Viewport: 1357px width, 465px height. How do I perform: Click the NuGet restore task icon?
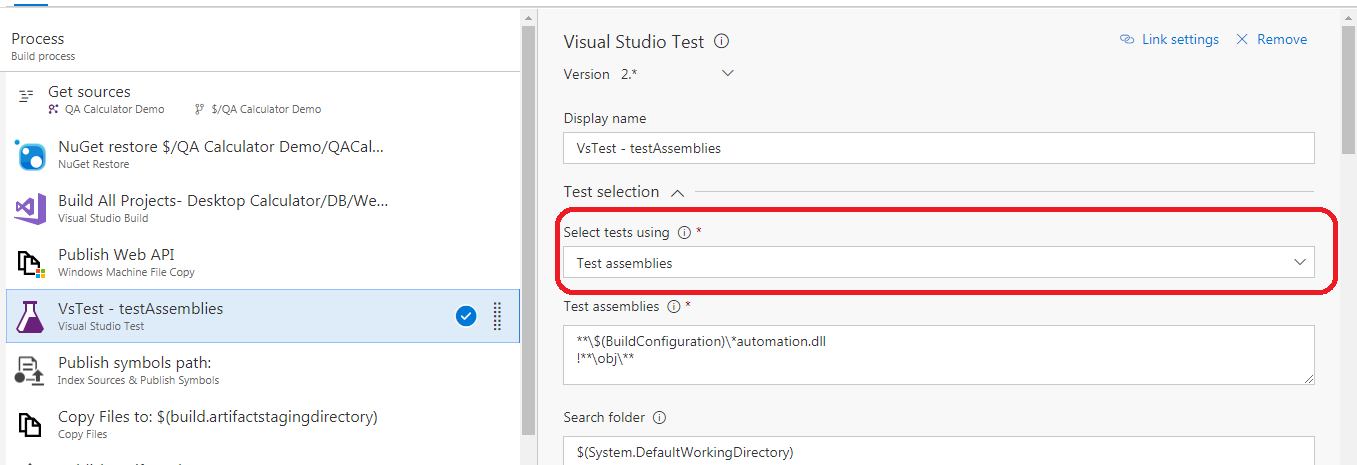(30, 155)
